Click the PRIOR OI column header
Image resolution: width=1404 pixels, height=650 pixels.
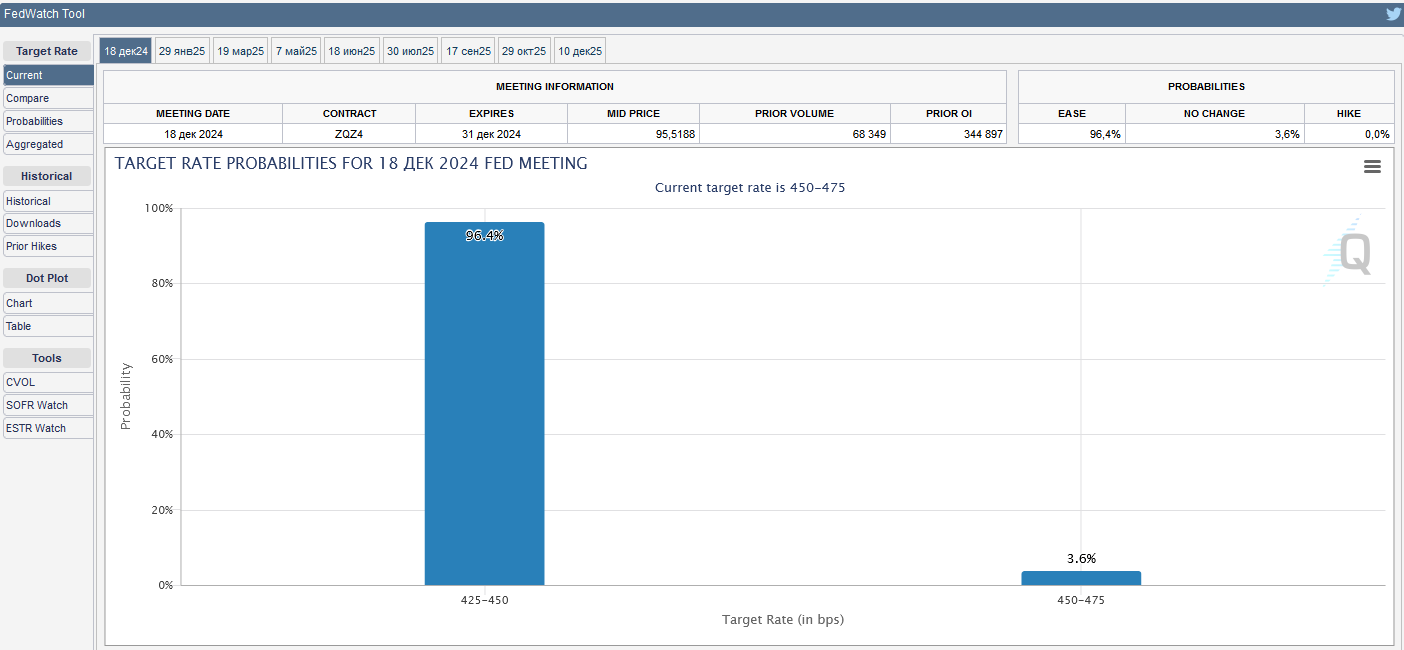[x=949, y=113]
